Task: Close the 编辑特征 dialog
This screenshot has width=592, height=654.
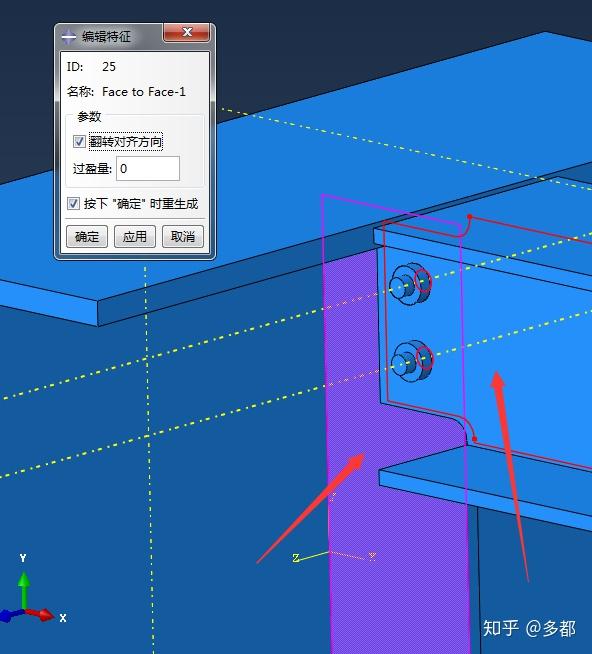Action: click(x=186, y=33)
